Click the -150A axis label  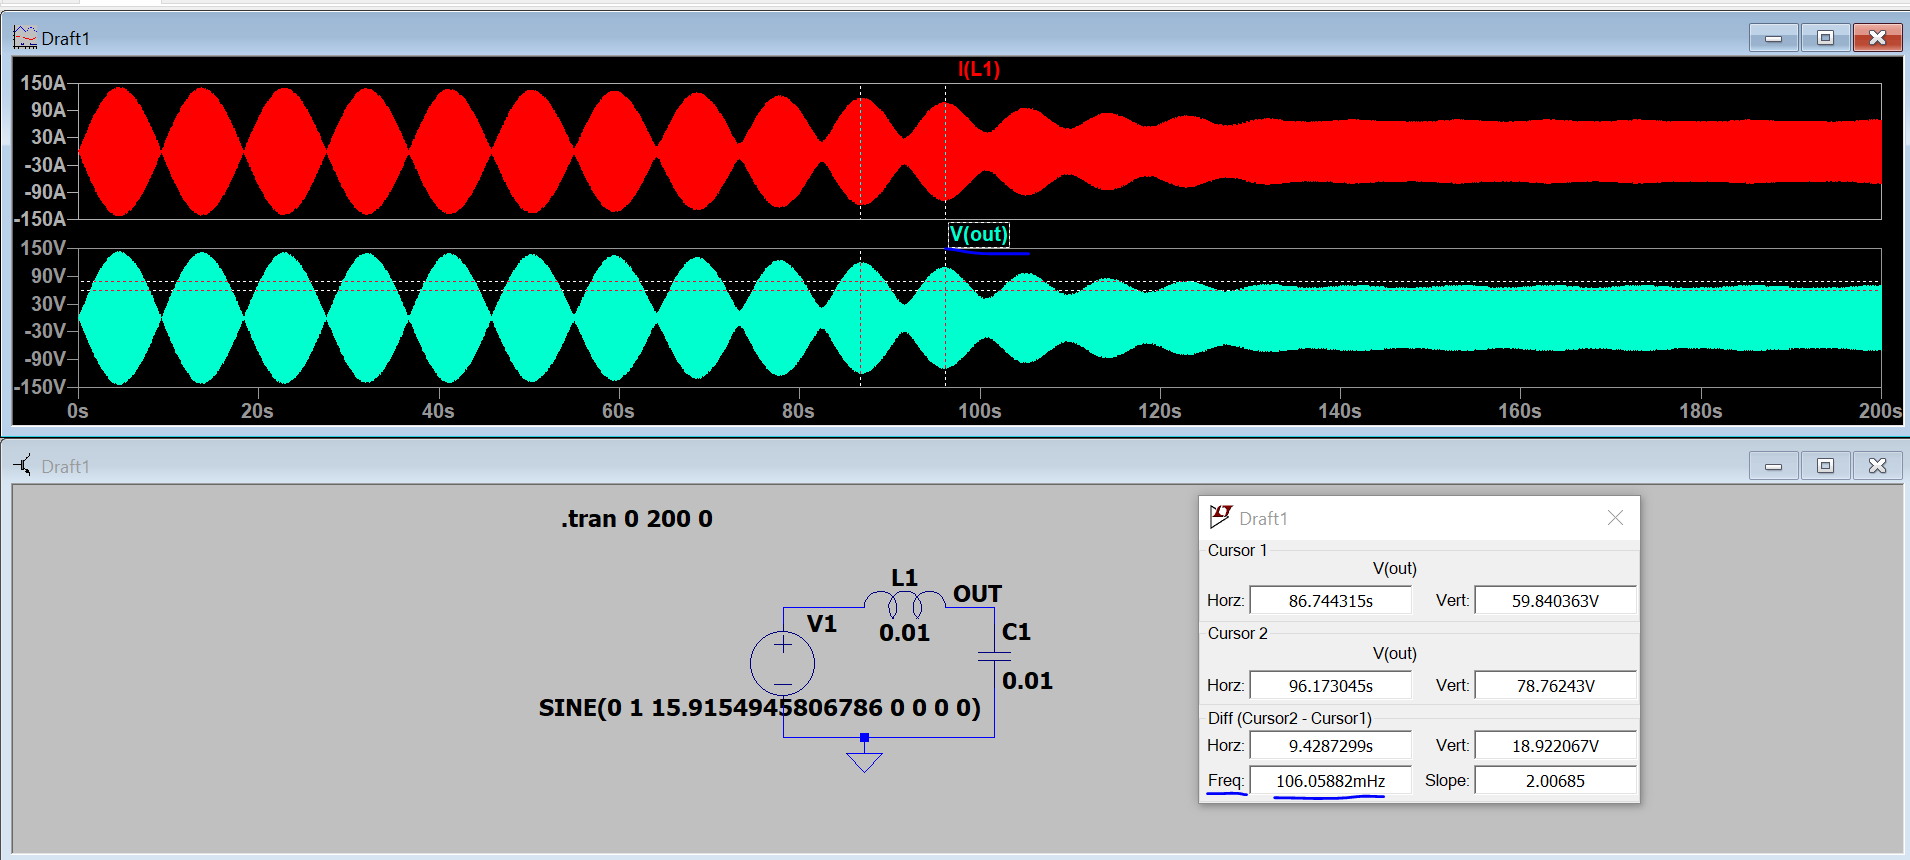(40, 219)
